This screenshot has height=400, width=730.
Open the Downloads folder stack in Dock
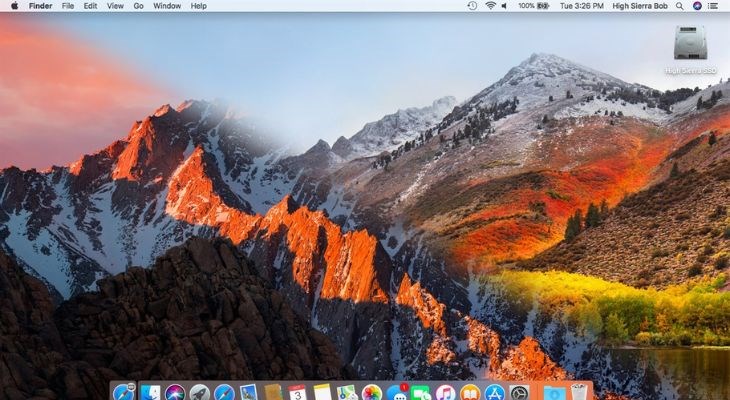pyautogui.click(x=554, y=392)
